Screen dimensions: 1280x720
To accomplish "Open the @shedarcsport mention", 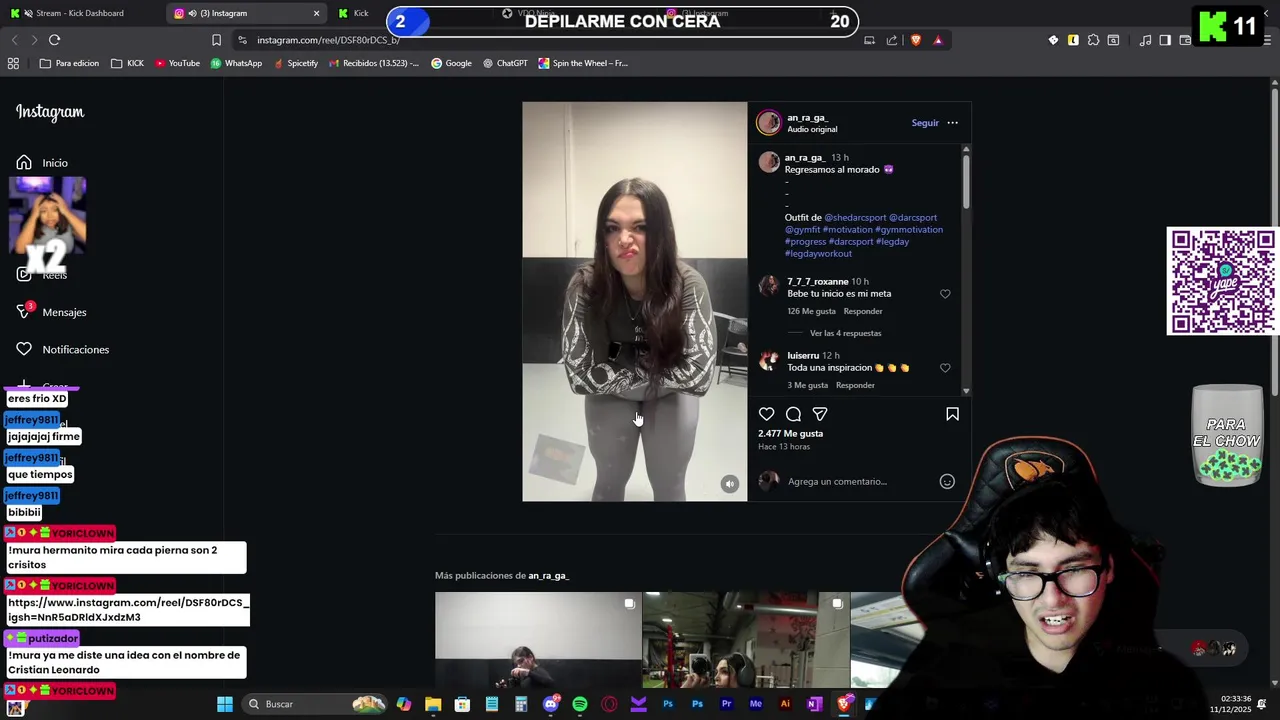I will click(855, 217).
